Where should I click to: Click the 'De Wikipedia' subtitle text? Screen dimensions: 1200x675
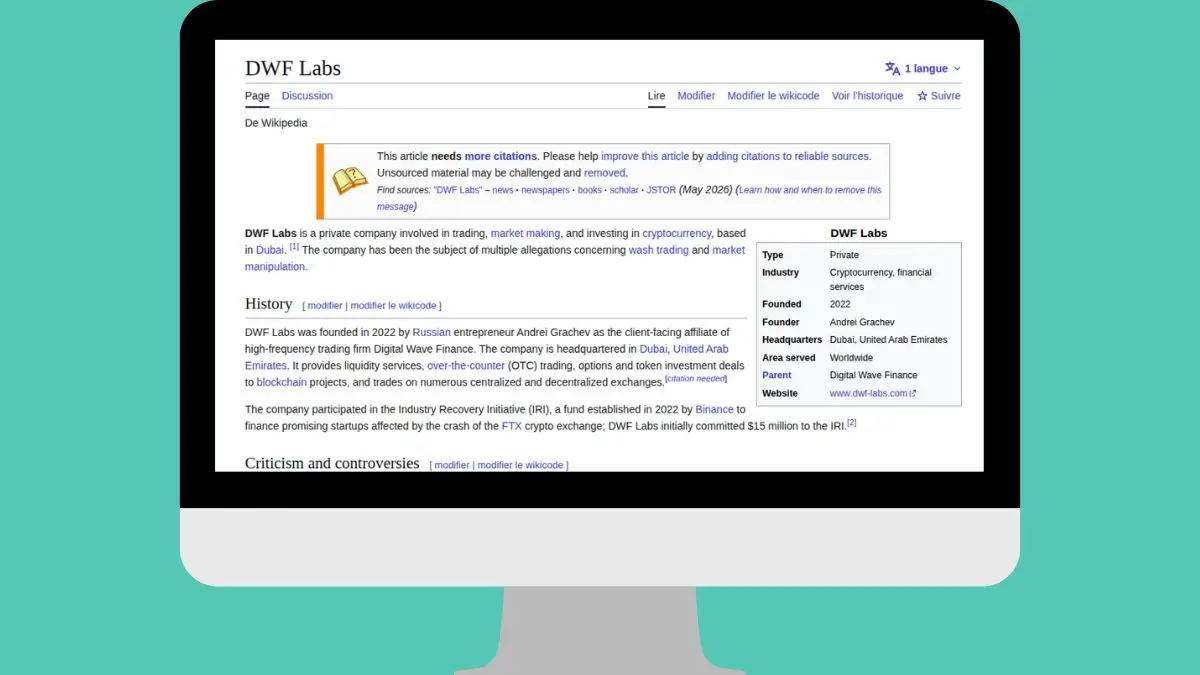(x=276, y=123)
